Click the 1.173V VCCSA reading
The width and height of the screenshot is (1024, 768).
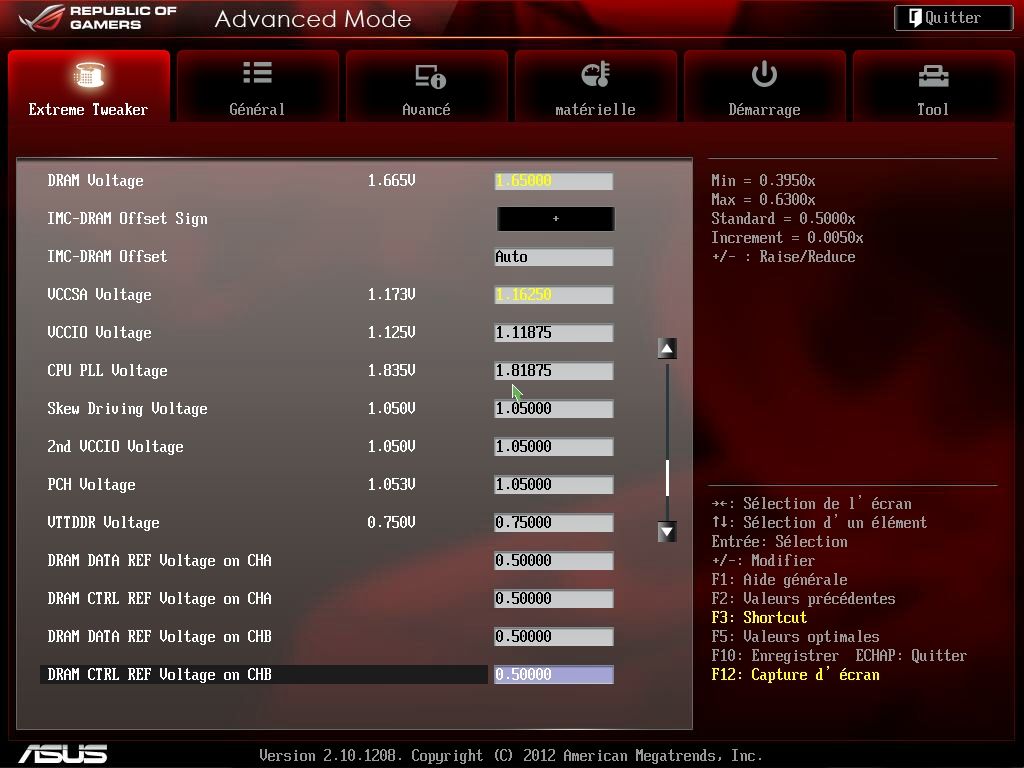pyautogui.click(x=391, y=295)
